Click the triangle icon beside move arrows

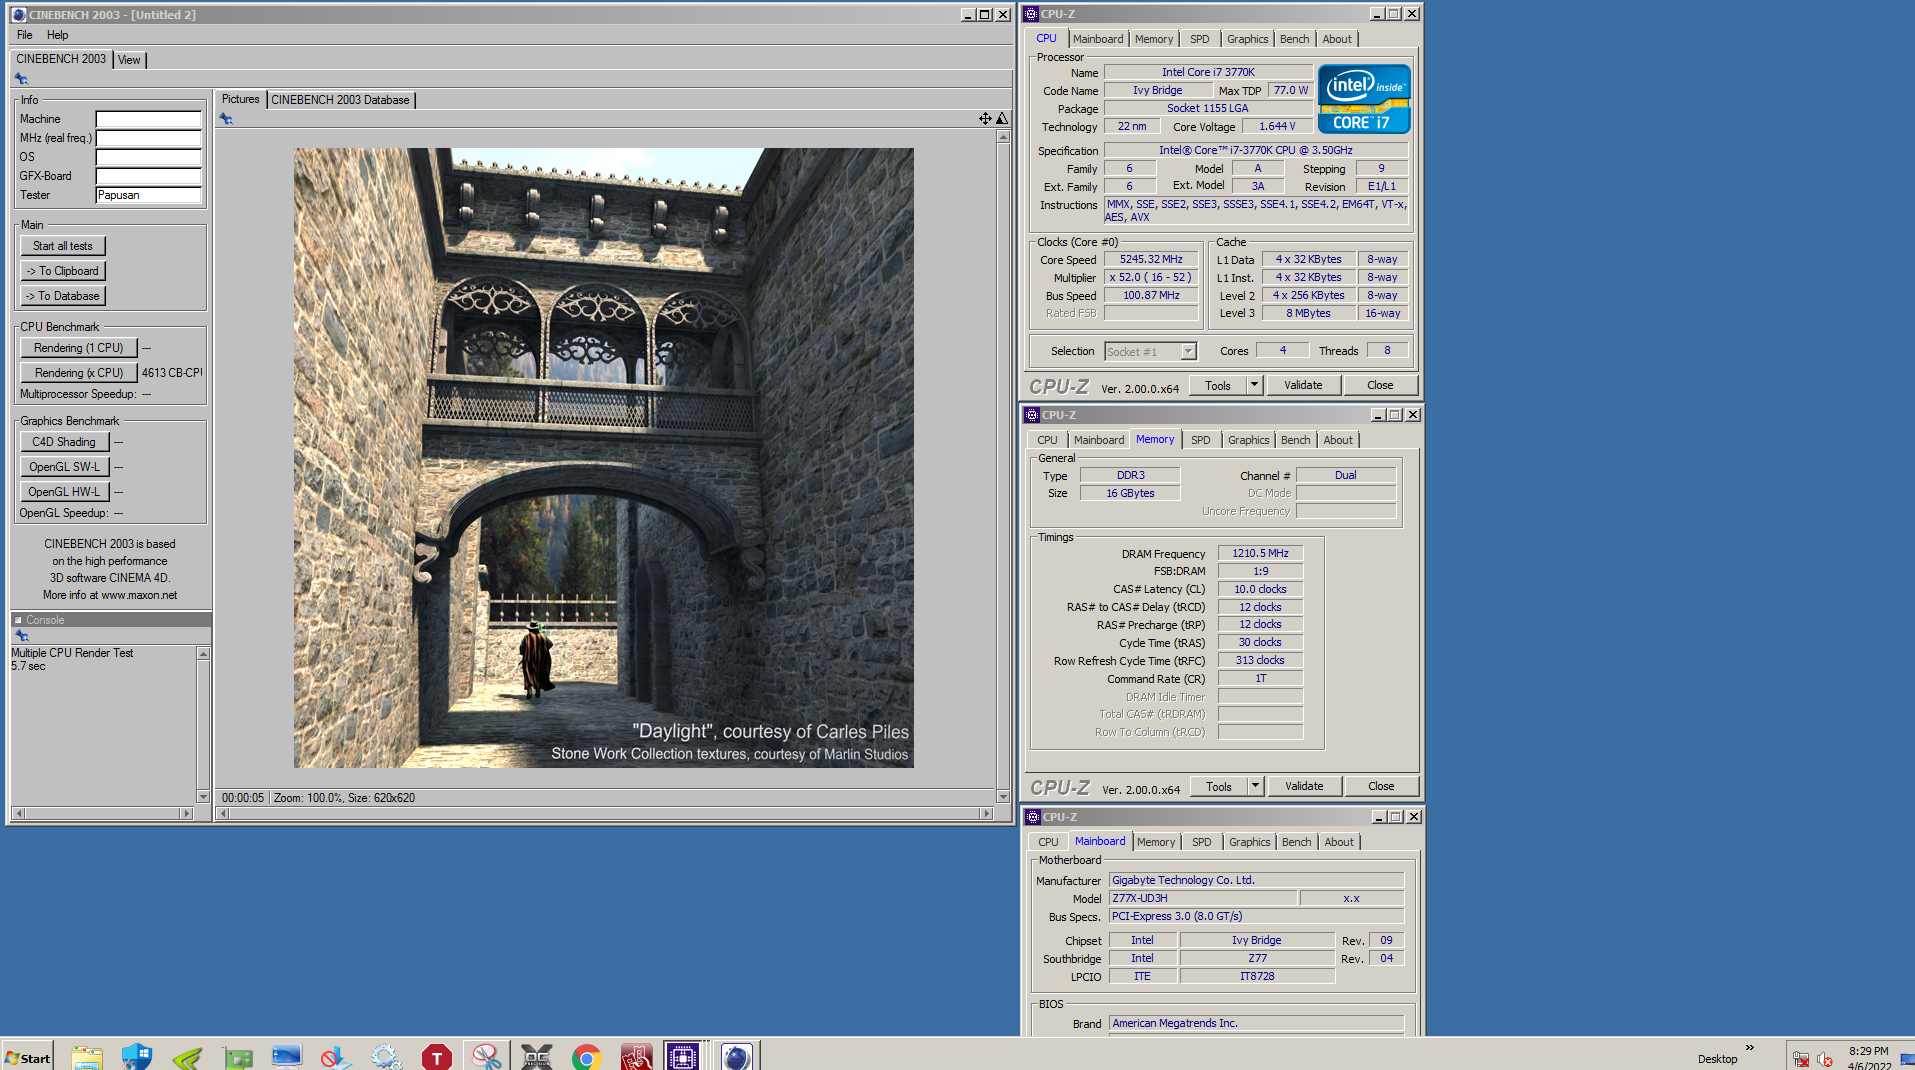(x=1002, y=118)
